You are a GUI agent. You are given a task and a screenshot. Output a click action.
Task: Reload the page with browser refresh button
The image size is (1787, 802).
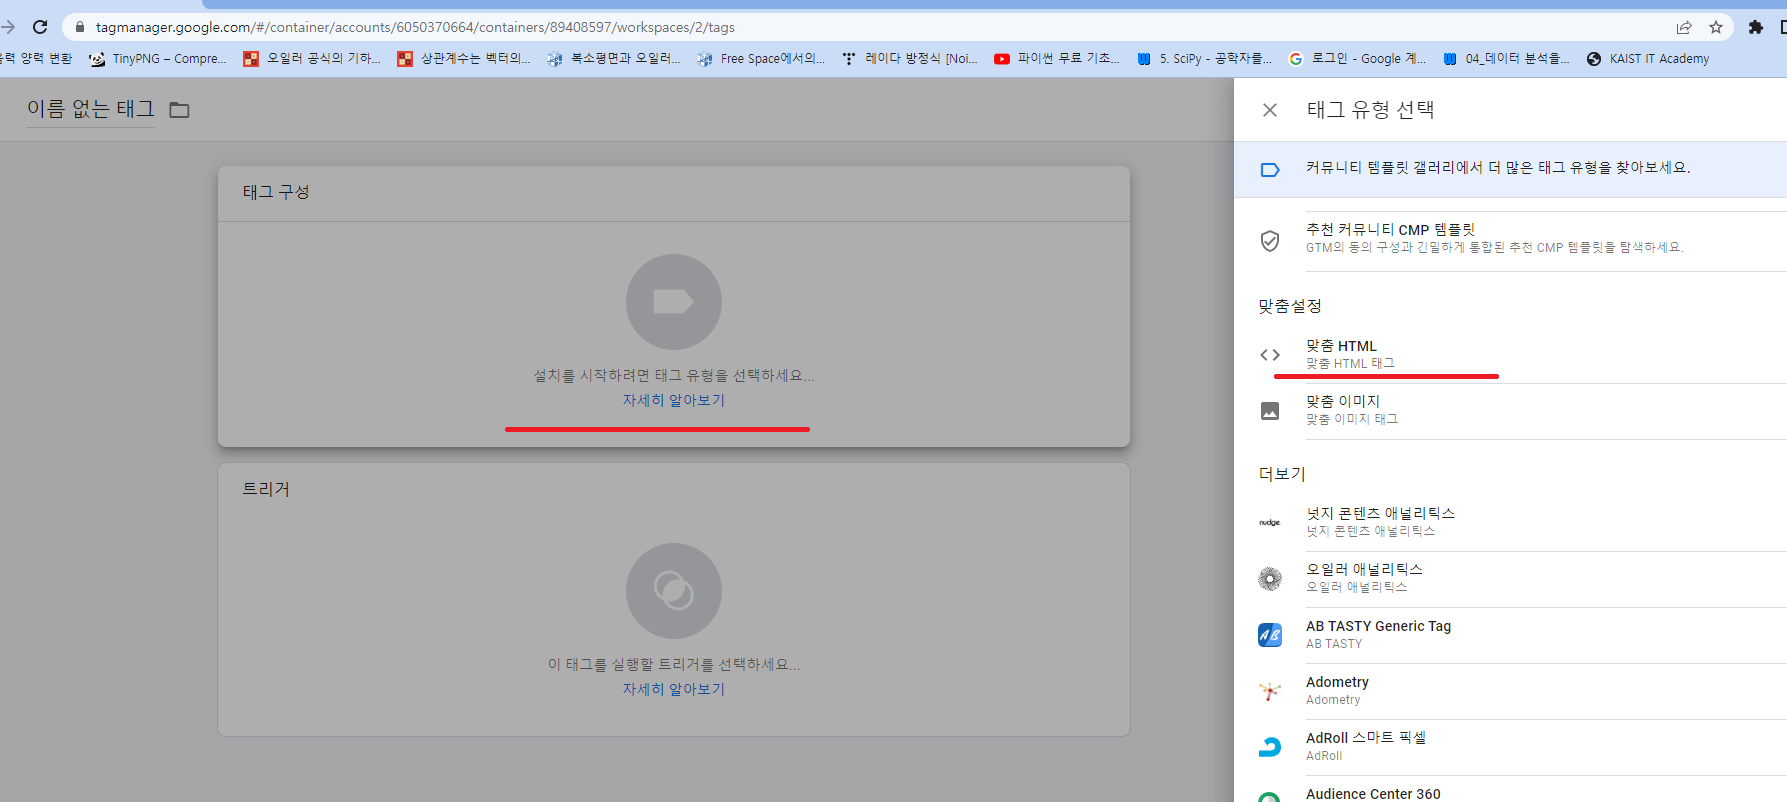click(x=40, y=27)
